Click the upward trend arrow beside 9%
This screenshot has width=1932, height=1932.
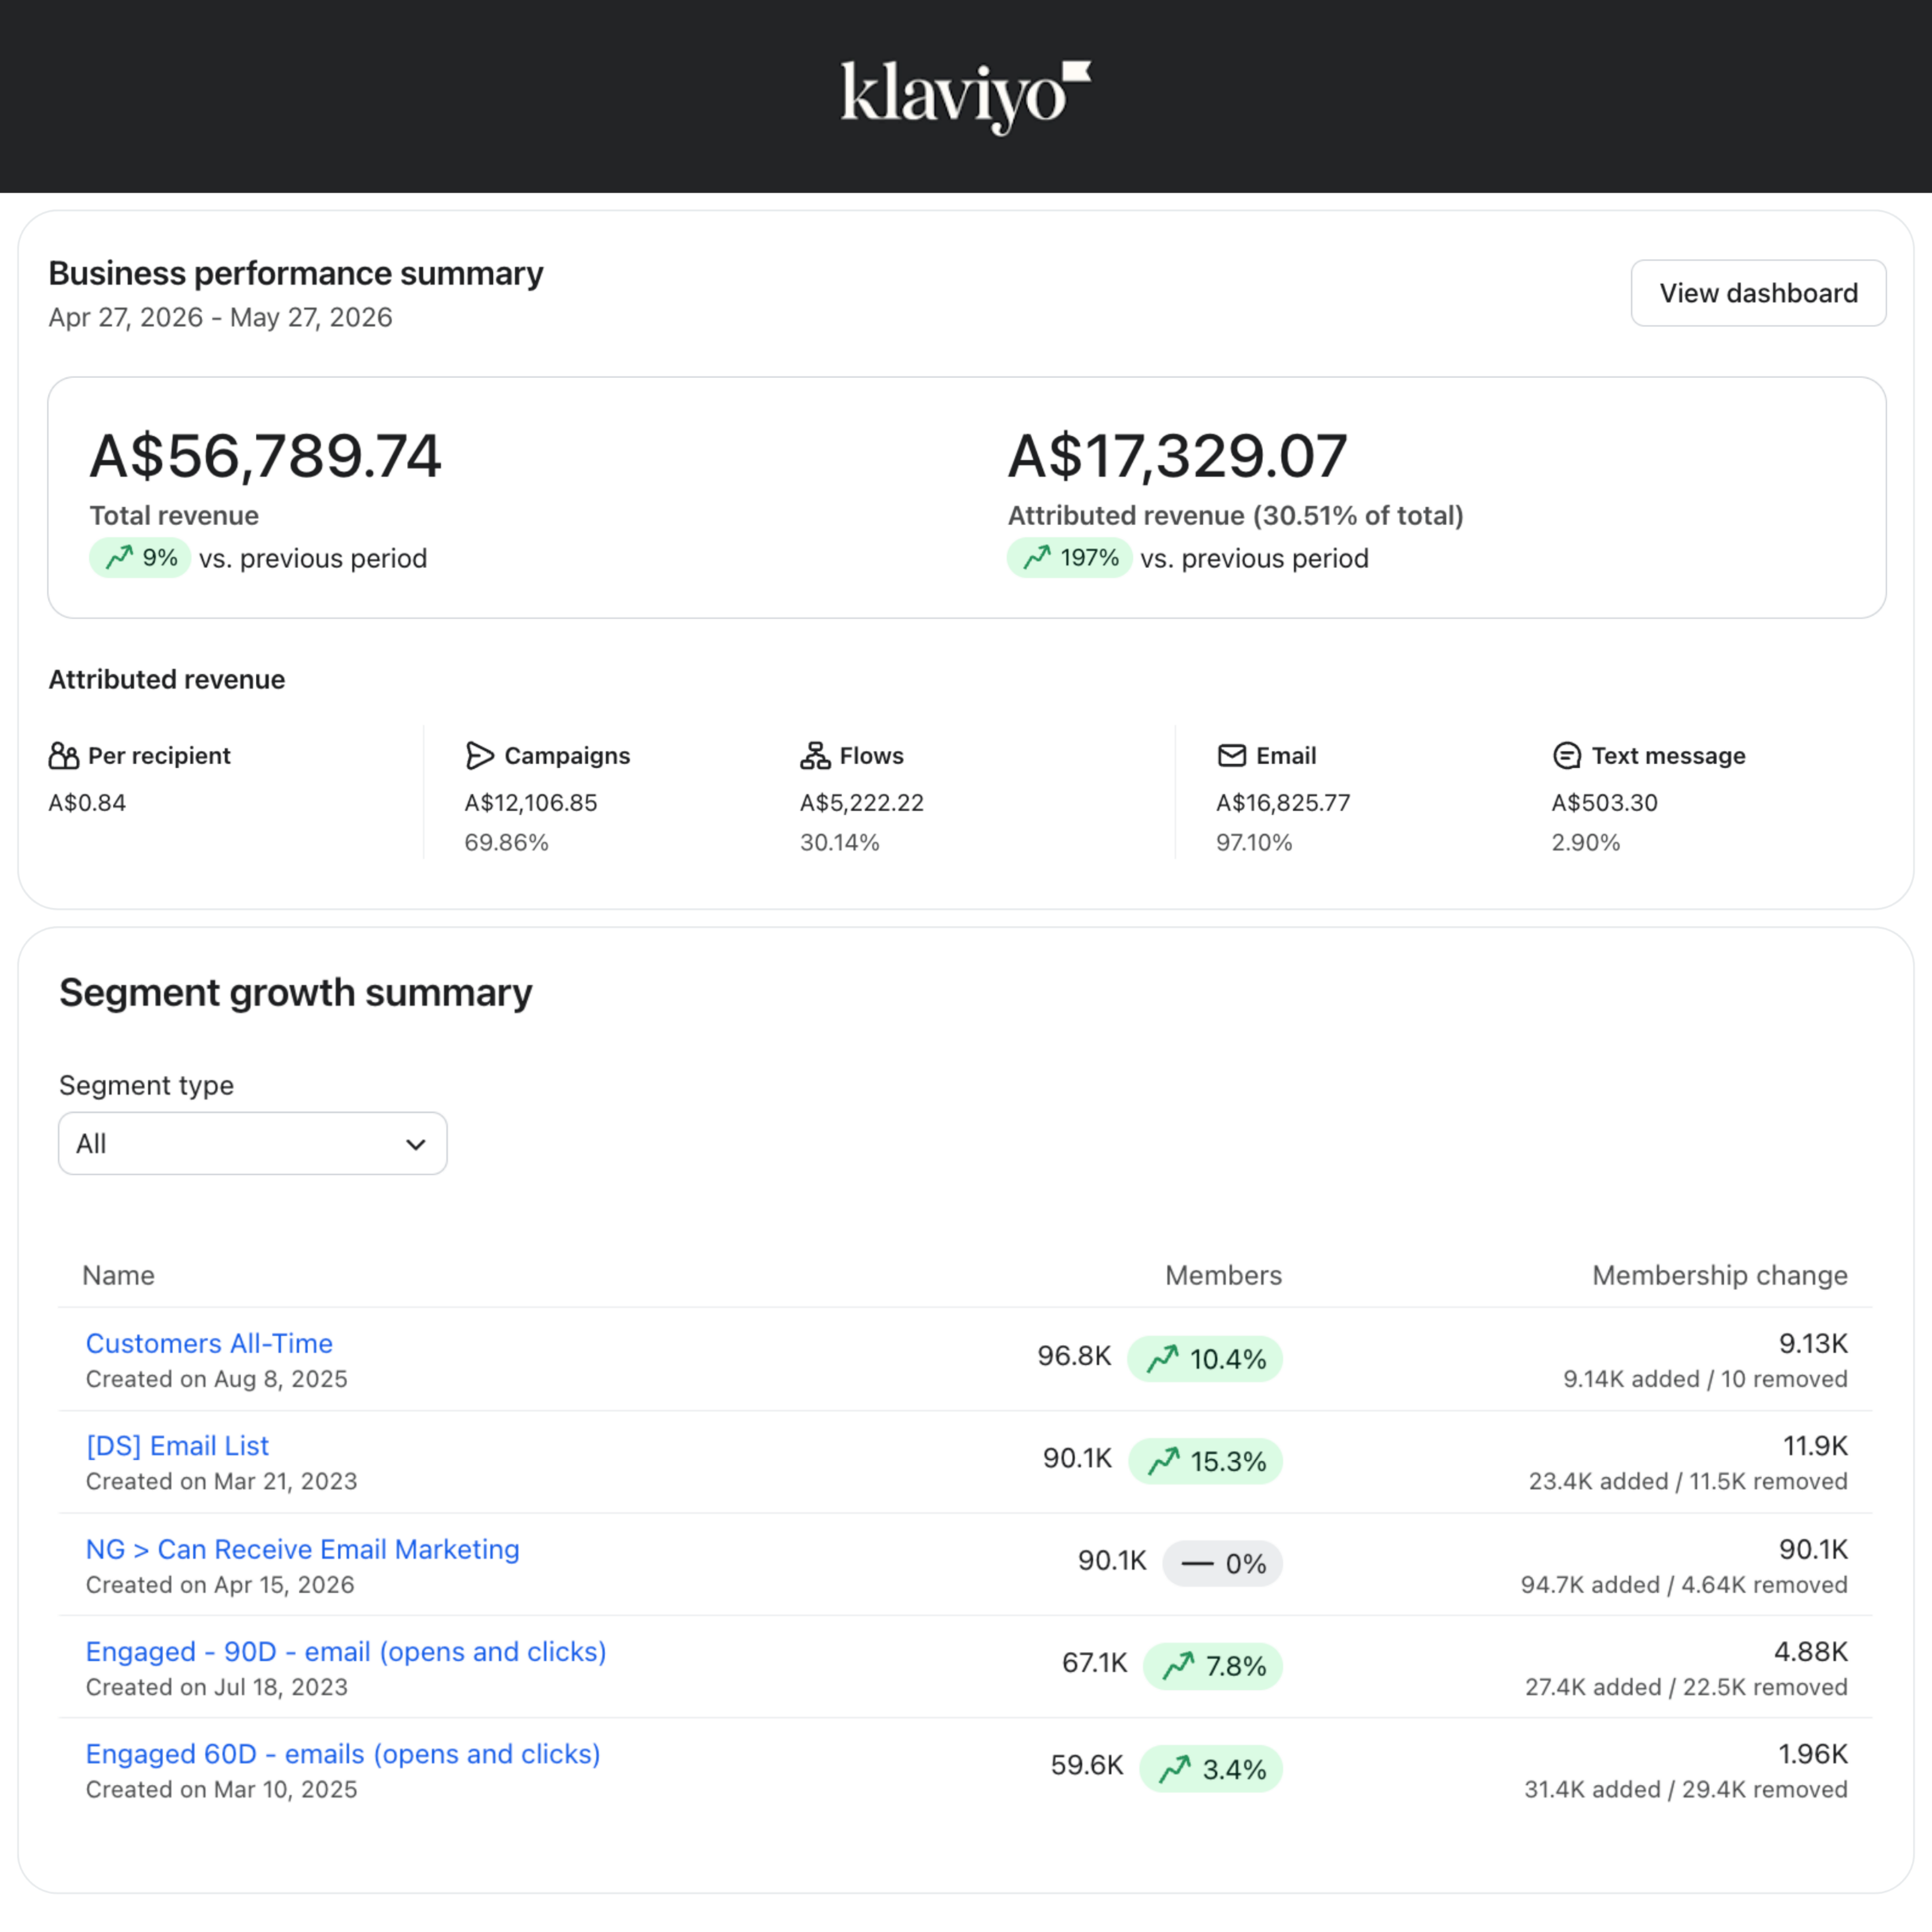click(120, 557)
